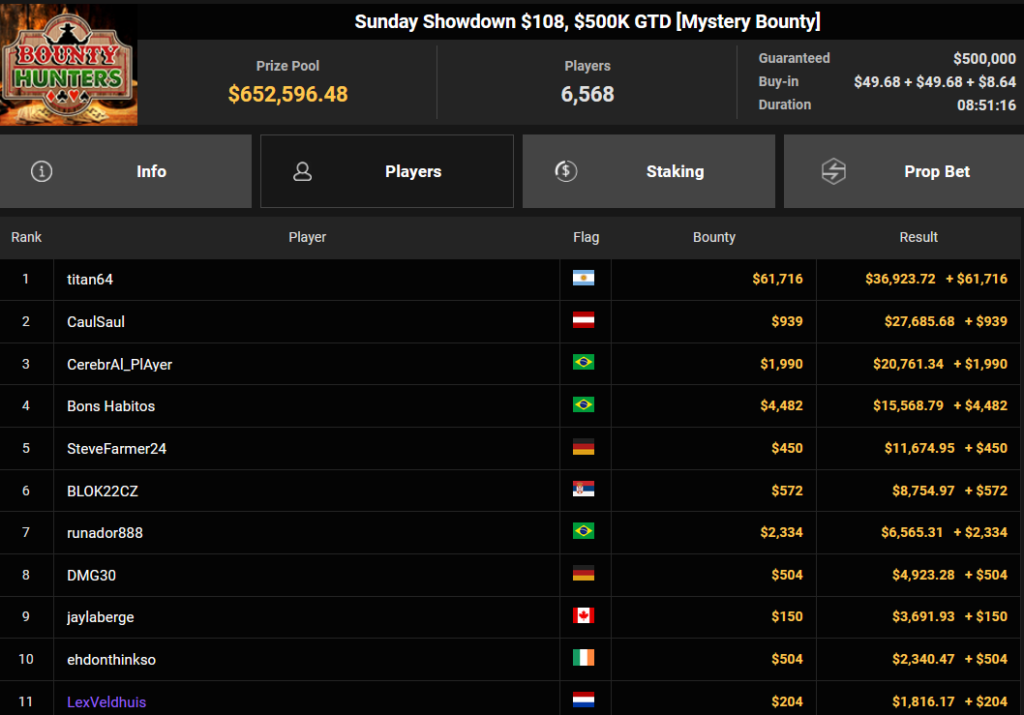The image size is (1024, 715).
Task: Click the $6,565.31 result value
Action: (x=912, y=532)
